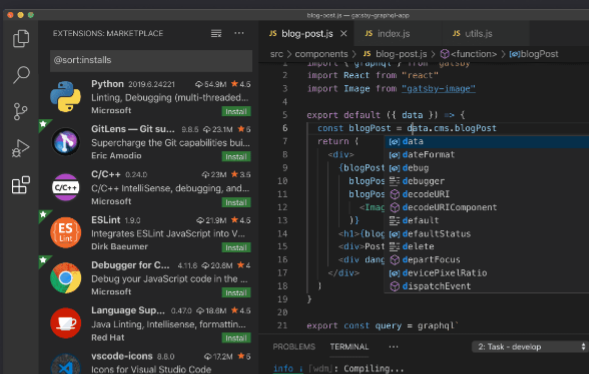Viewport: 589px width, 374px height.
Task: Click the Language Support Java icon
Action: coord(66,323)
